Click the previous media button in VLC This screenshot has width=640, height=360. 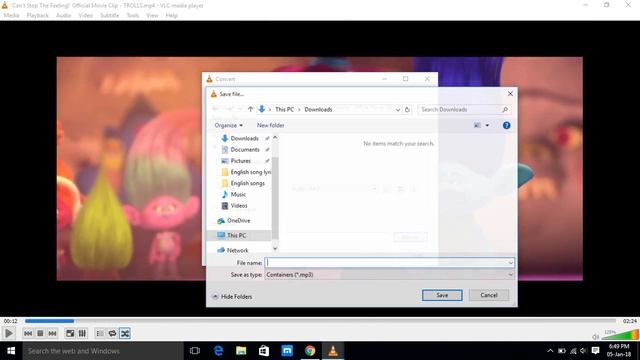28,333
